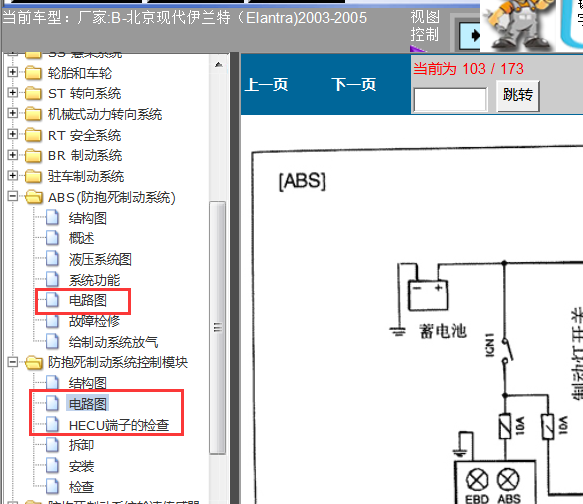Click the page icon beside 系统功能
583x504 pixels.
point(52,280)
